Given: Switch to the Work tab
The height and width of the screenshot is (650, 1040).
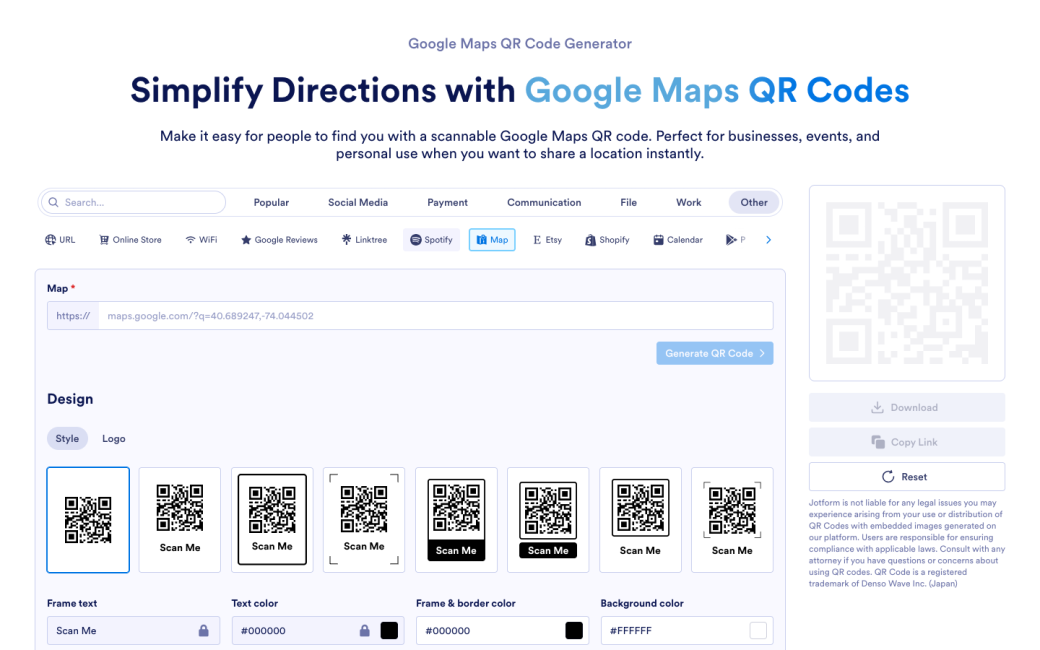Looking at the screenshot, I should [688, 202].
